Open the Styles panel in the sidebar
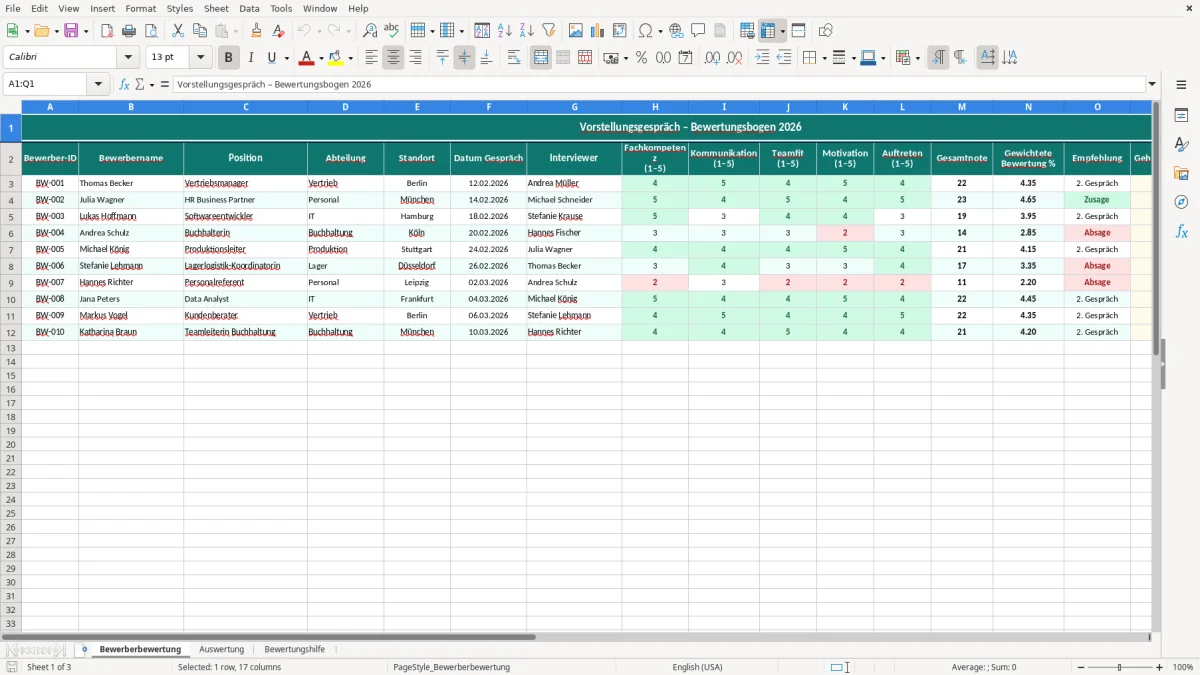The height and width of the screenshot is (675, 1200). [1181, 144]
